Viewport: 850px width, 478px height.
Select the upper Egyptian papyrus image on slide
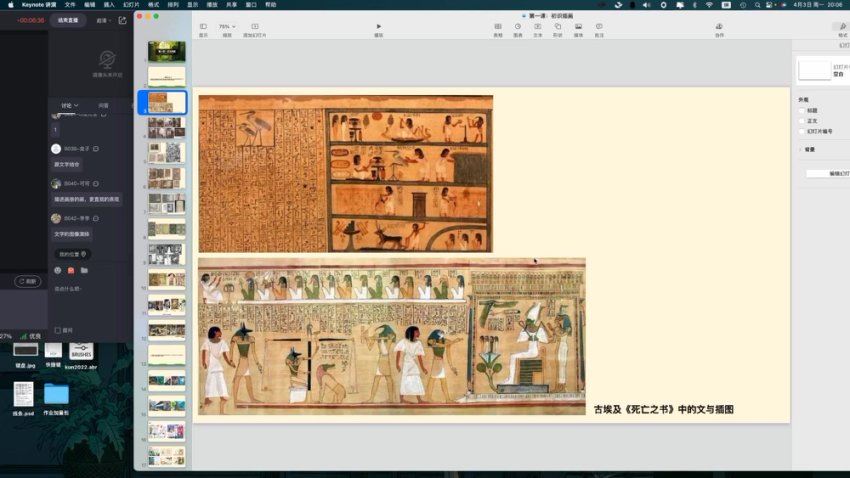346,174
